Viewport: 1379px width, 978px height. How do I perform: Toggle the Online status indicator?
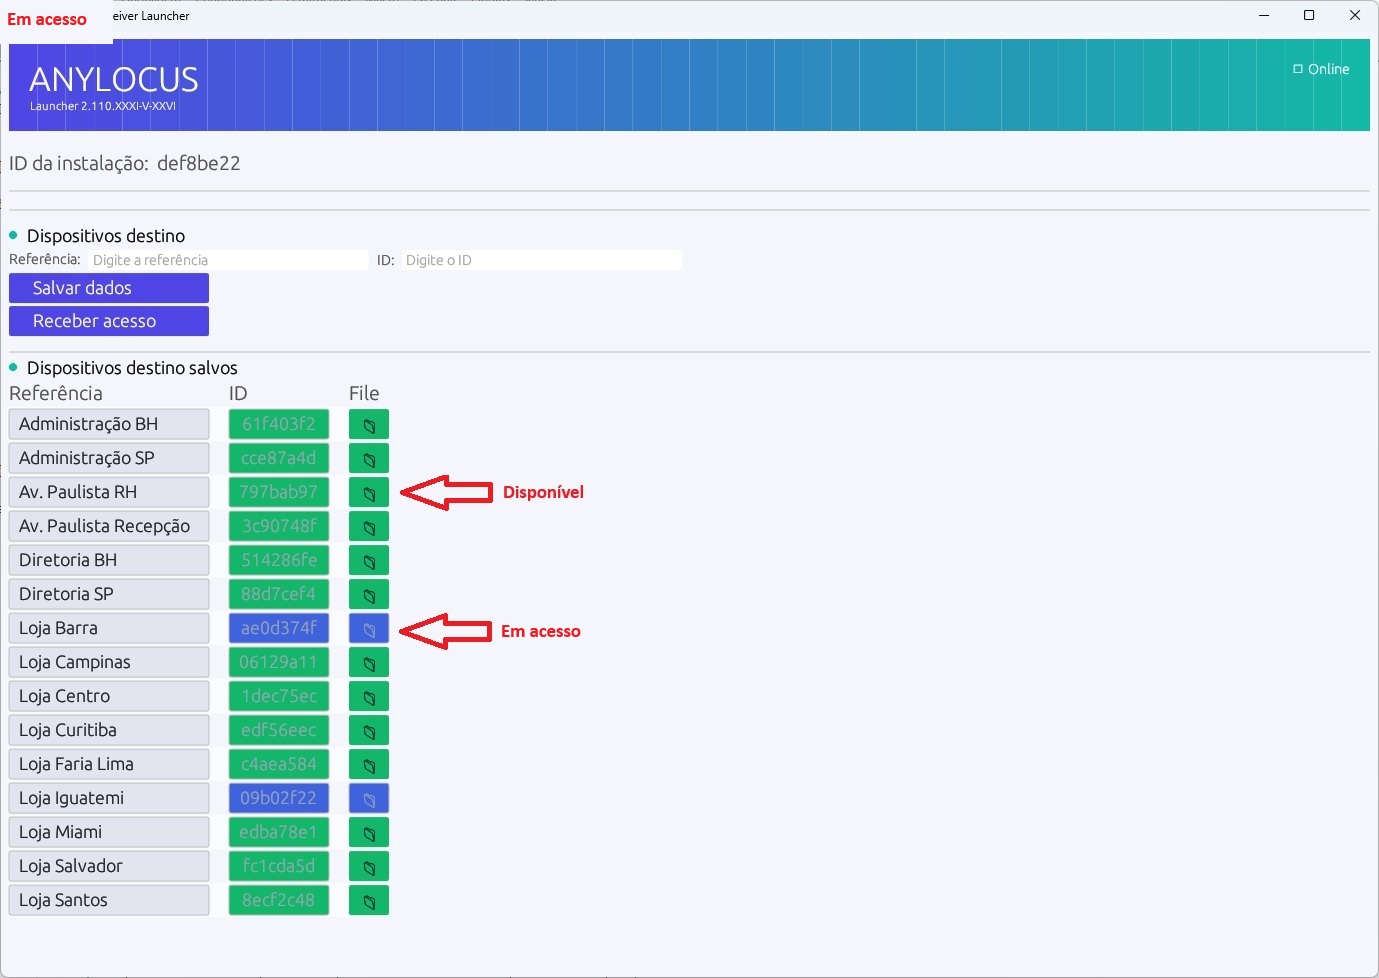pyautogui.click(x=1321, y=69)
